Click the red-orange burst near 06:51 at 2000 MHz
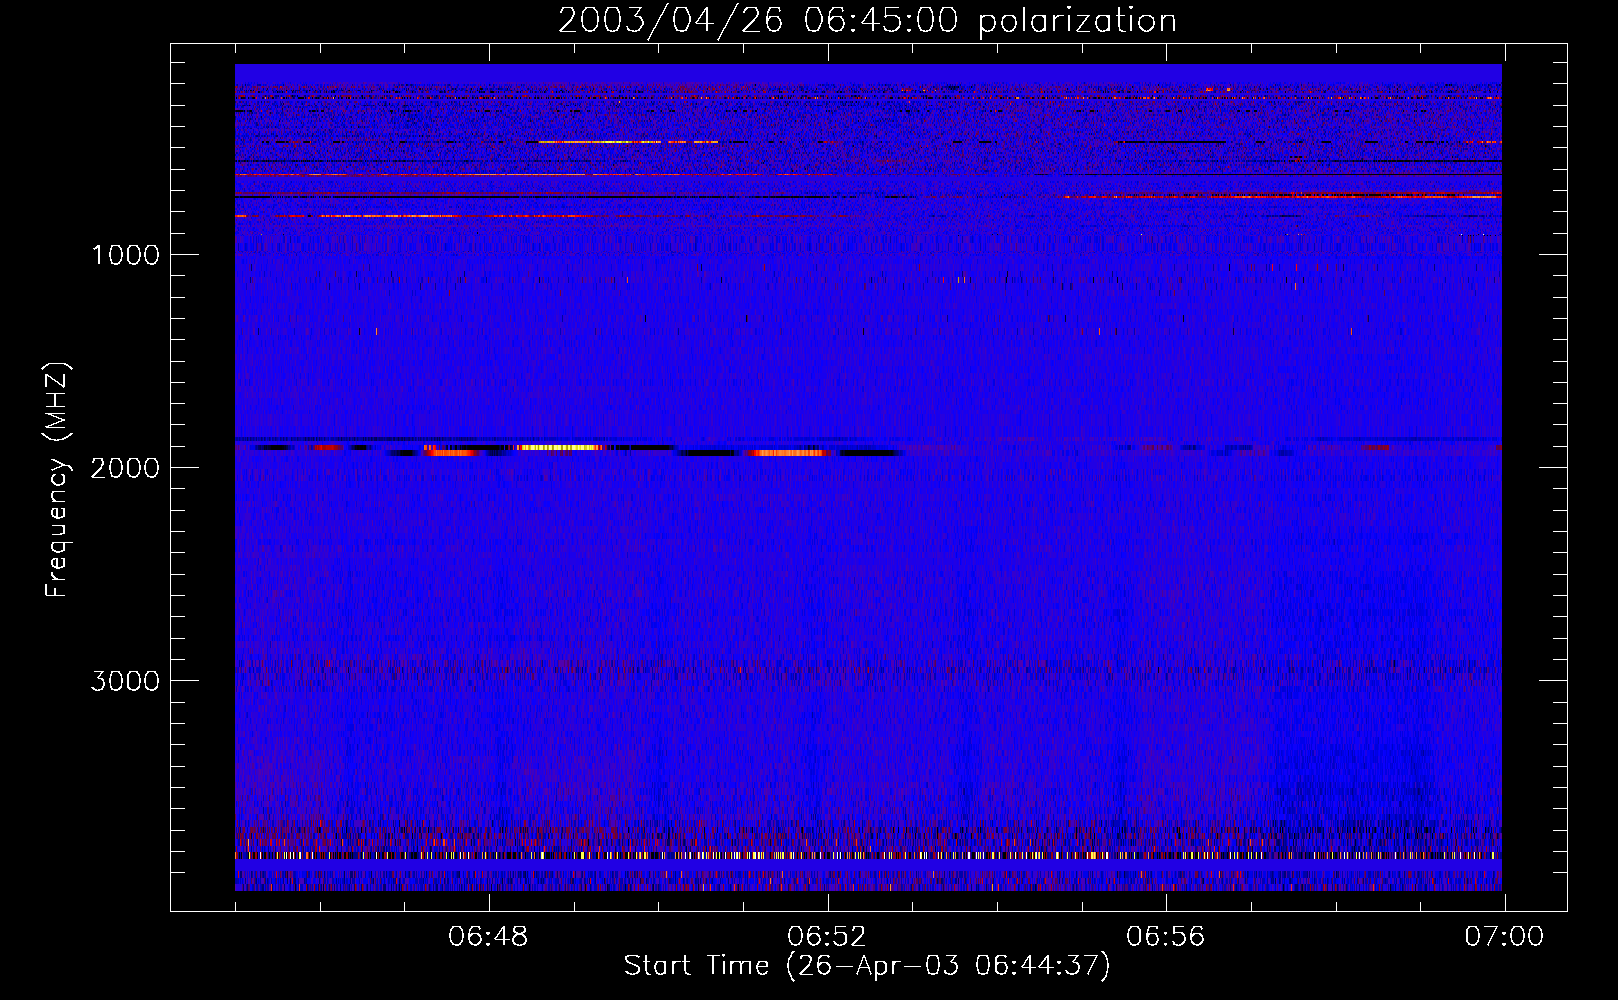1618x1000 pixels. (x=787, y=453)
